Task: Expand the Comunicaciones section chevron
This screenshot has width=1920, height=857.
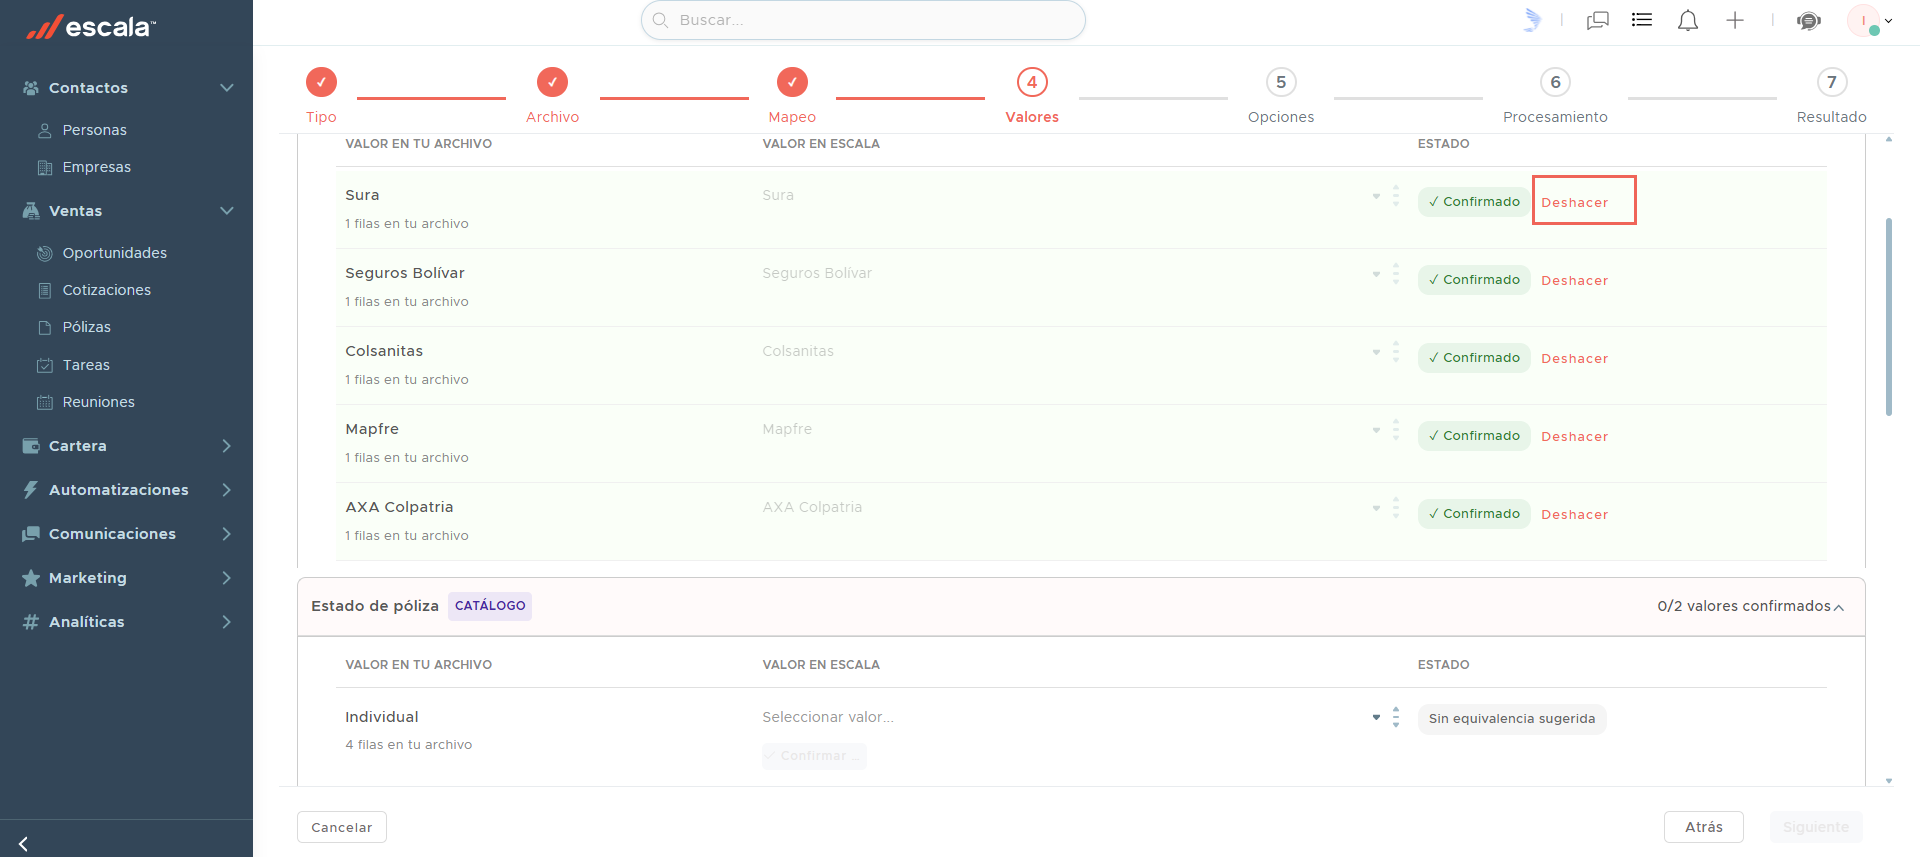Action: click(227, 534)
